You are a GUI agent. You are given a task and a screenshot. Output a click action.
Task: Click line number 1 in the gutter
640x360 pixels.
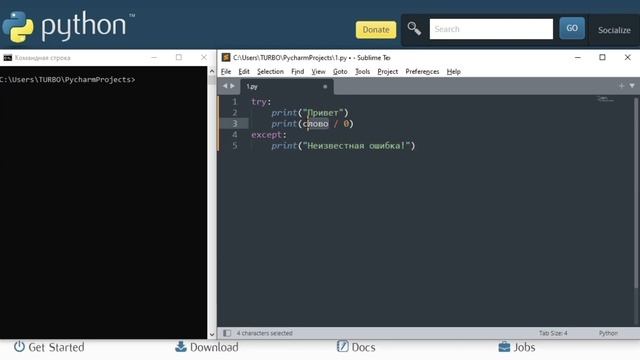pos(235,101)
